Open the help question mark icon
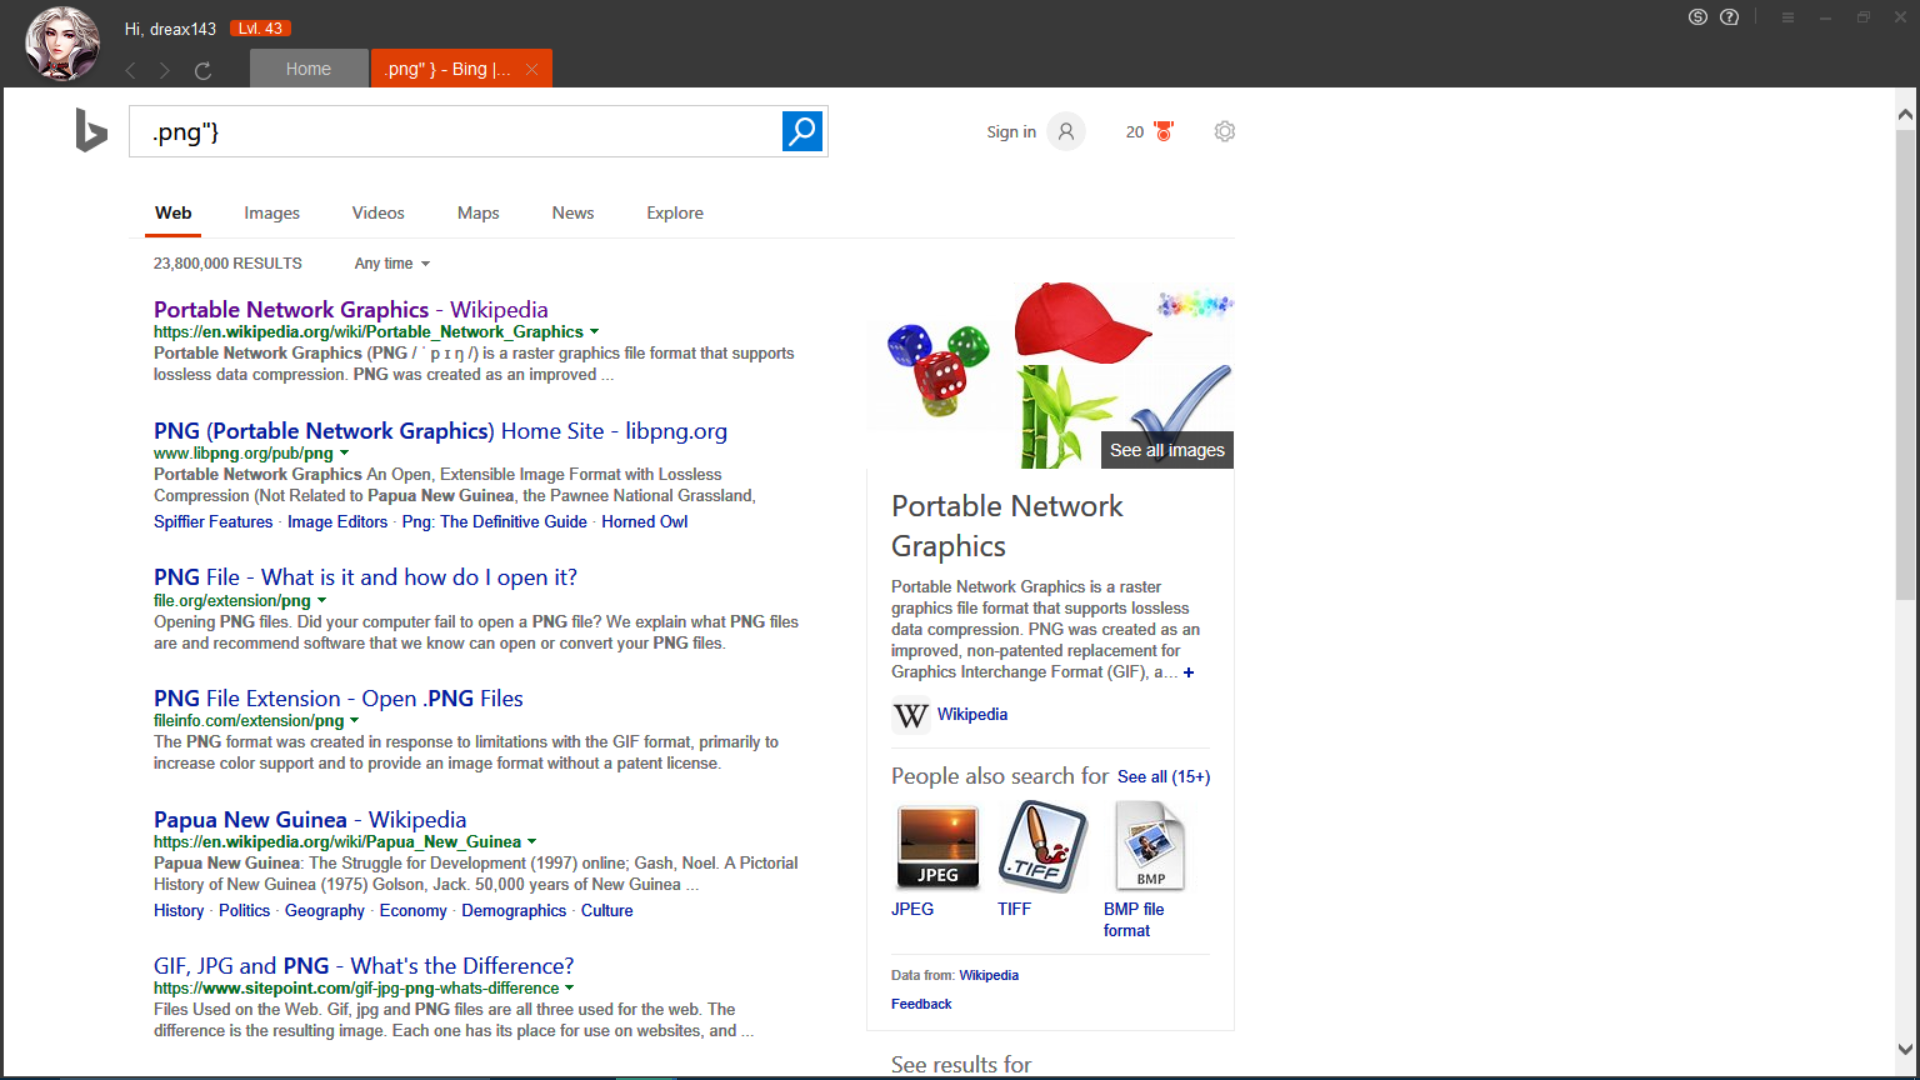This screenshot has height=1080, width=1920. pos(1729,17)
